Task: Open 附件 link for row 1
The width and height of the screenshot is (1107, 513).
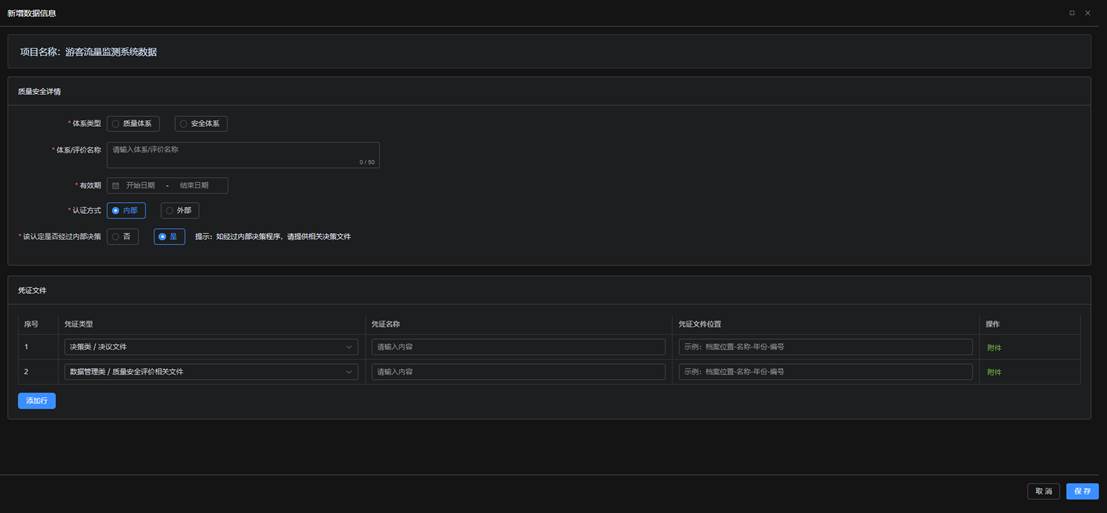Action: pyautogui.click(x=993, y=348)
